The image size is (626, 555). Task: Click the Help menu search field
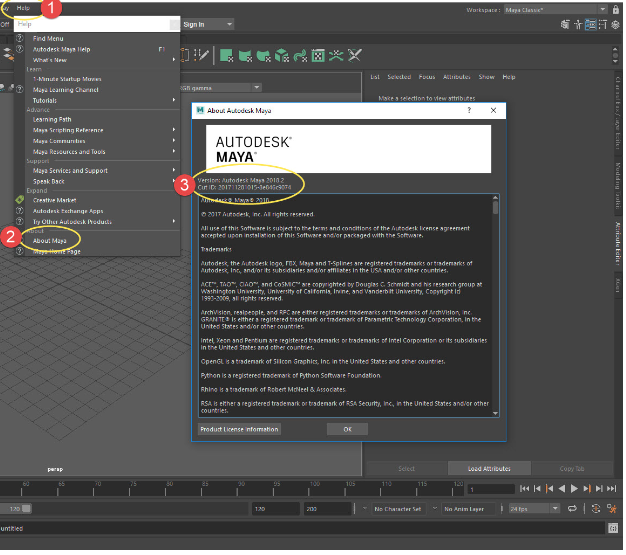pyautogui.click(x=92, y=24)
